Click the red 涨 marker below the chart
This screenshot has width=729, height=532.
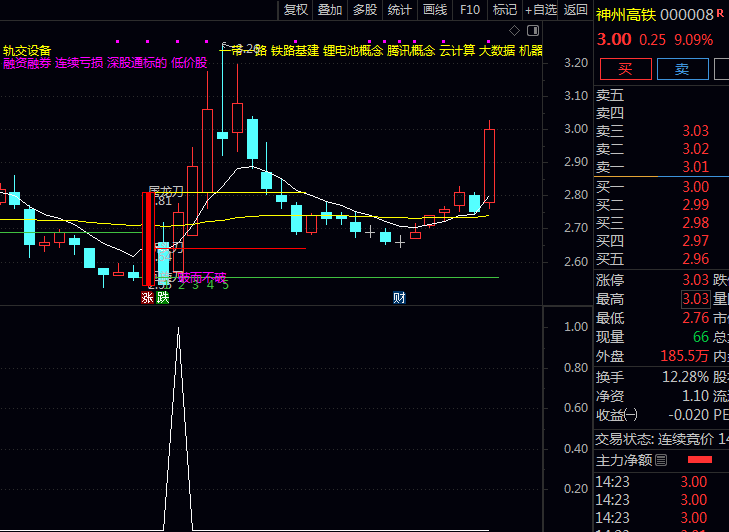pyautogui.click(x=147, y=297)
